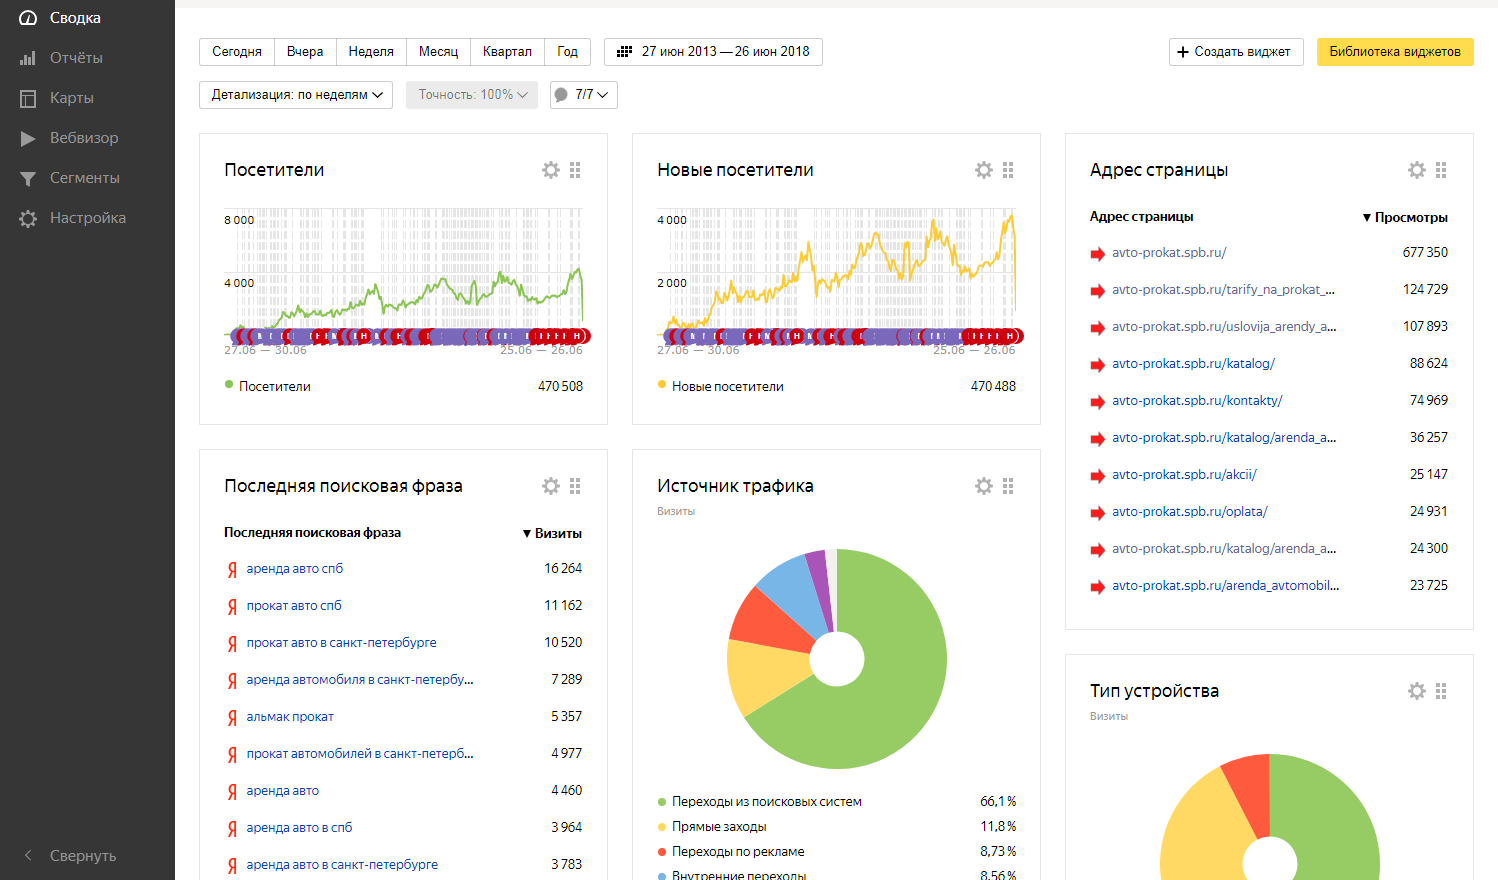Image resolution: width=1498 pixels, height=880 pixels.
Task: Click the Вебвизор play icon
Action: click(28, 138)
